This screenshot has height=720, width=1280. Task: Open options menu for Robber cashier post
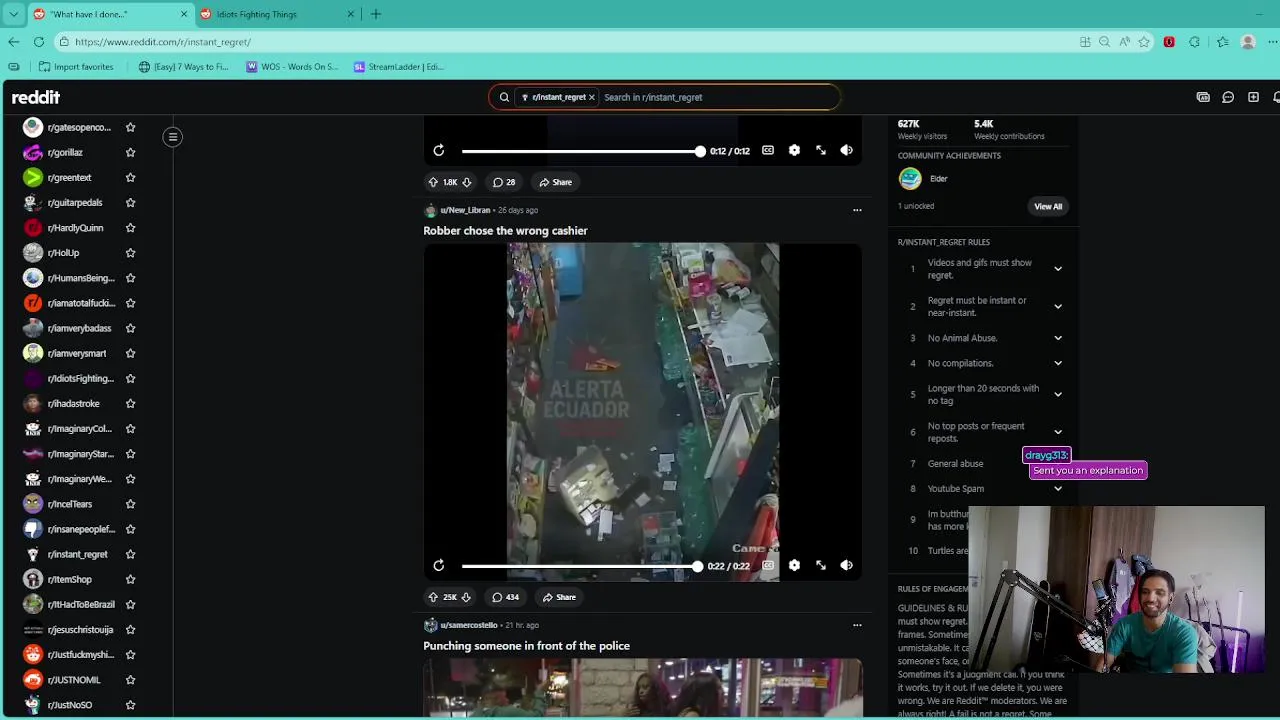point(857,210)
